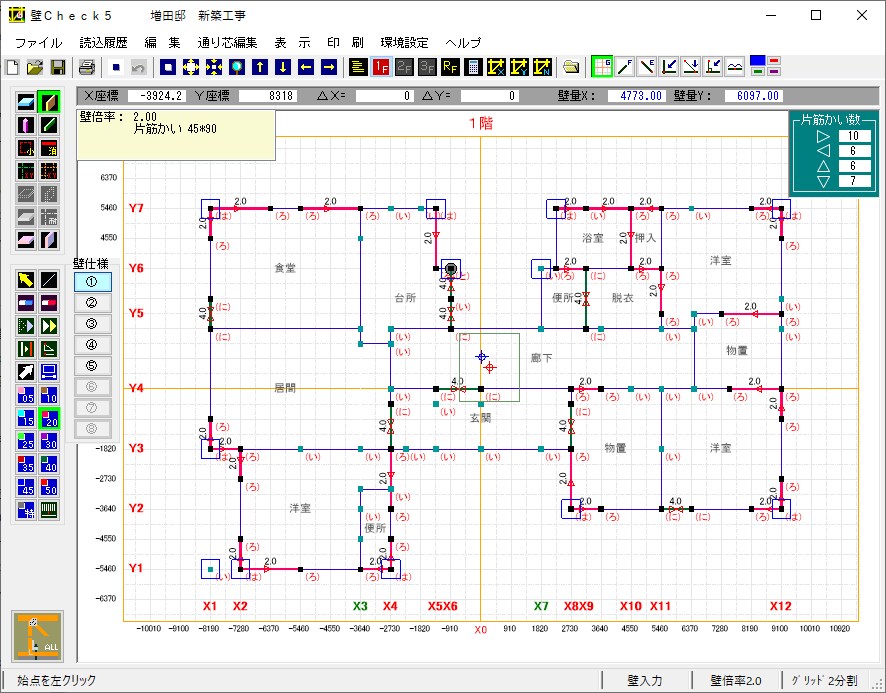Click the ALL brace button at bottom left
886x693 pixels.
coord(38,636)
